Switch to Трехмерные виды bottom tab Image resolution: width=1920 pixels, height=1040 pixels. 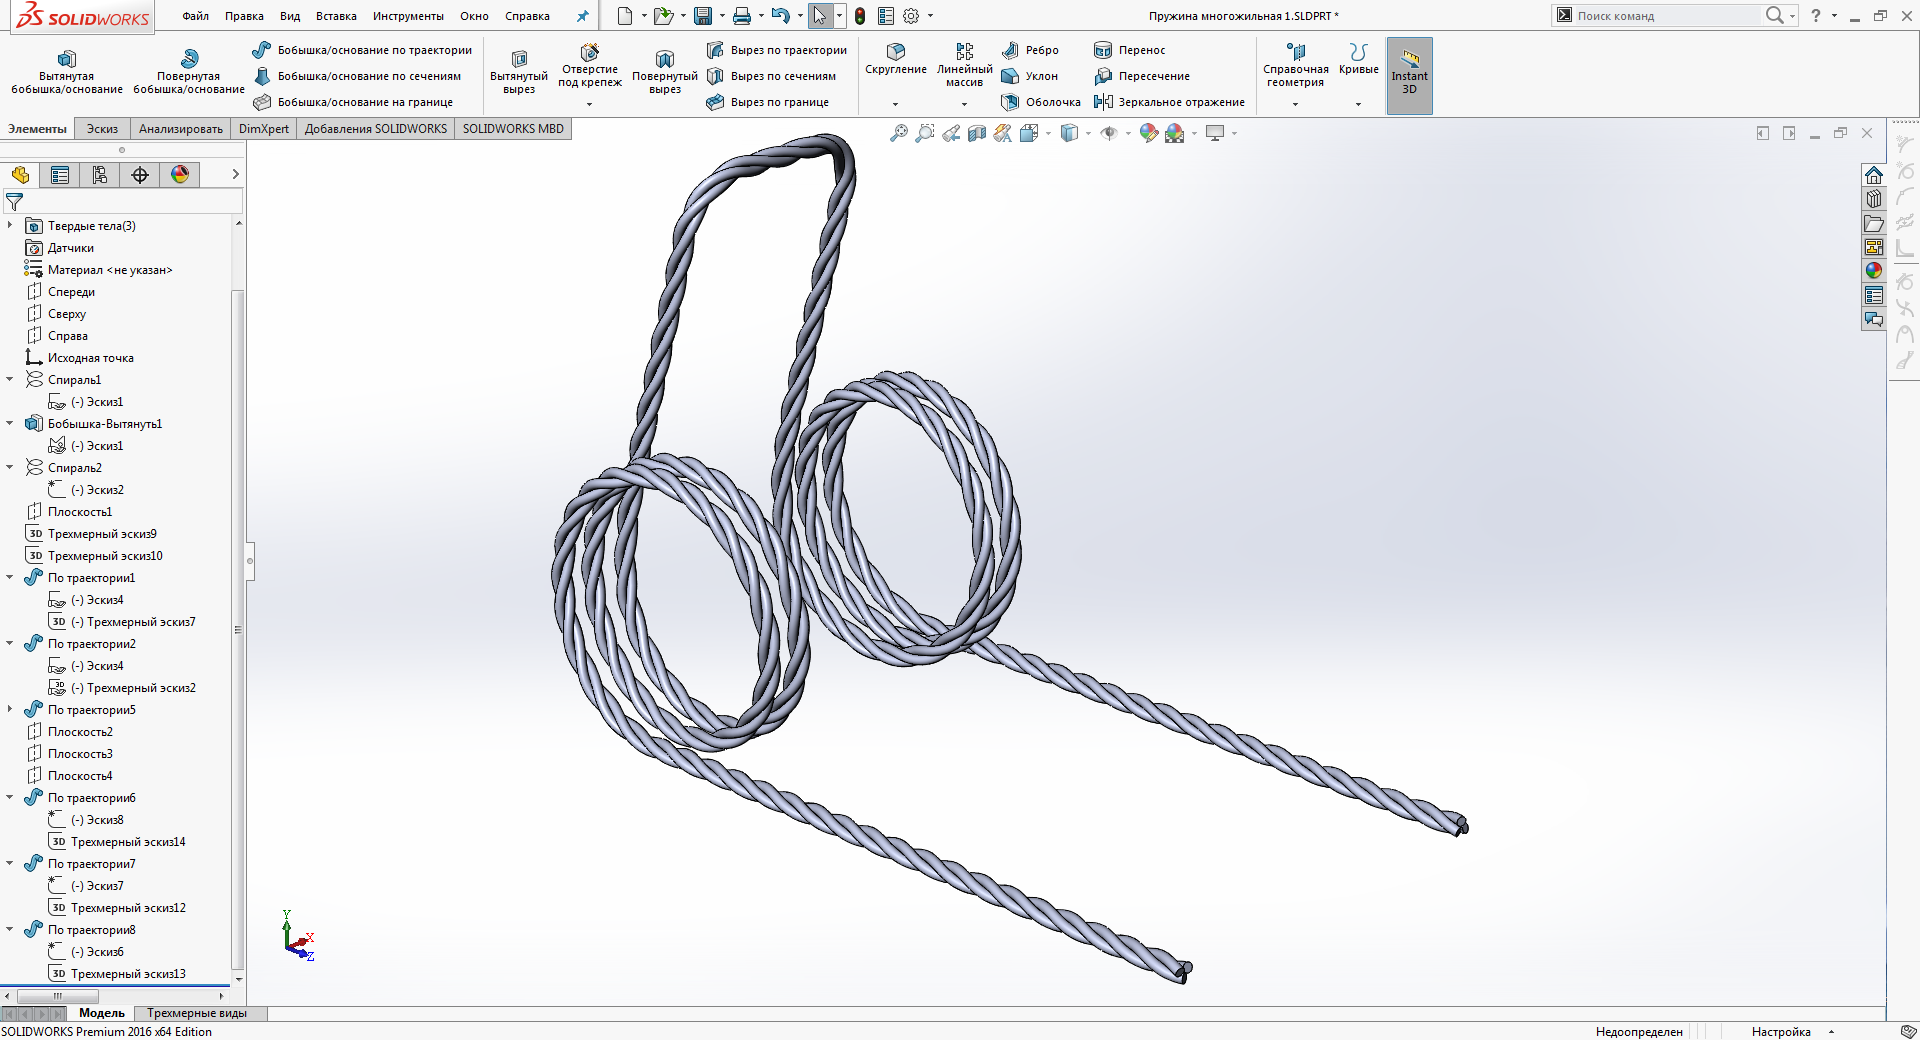tap(197, 1013)
